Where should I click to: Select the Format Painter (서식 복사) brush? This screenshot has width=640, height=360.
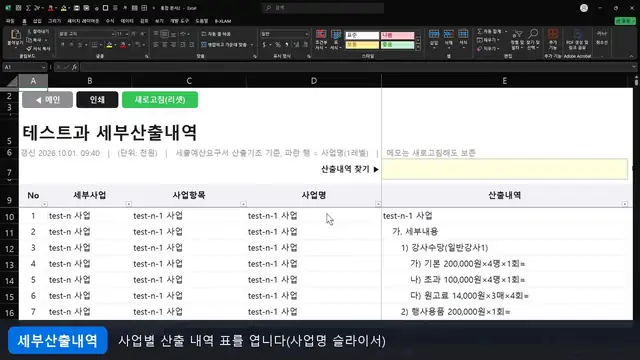pos(29,49)
